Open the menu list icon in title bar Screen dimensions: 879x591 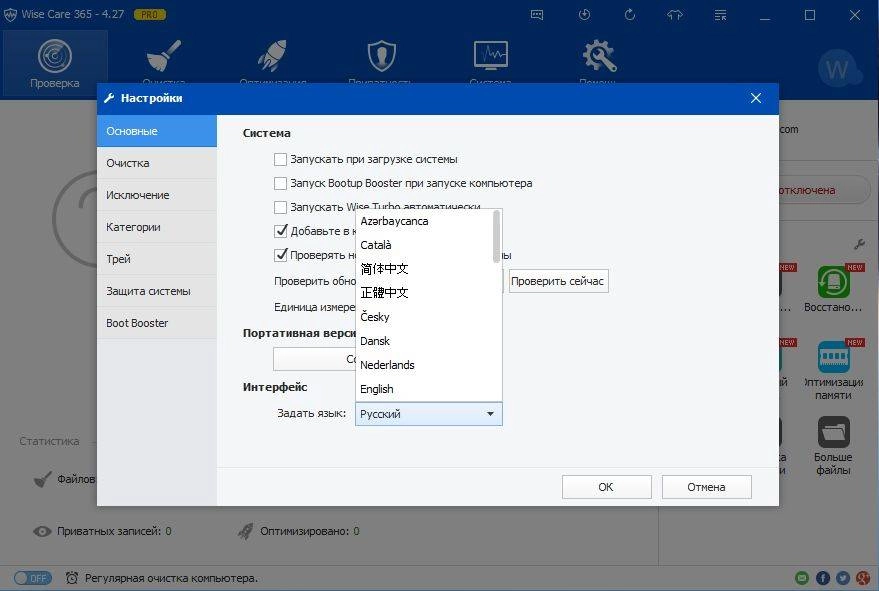tap(720, 15)
